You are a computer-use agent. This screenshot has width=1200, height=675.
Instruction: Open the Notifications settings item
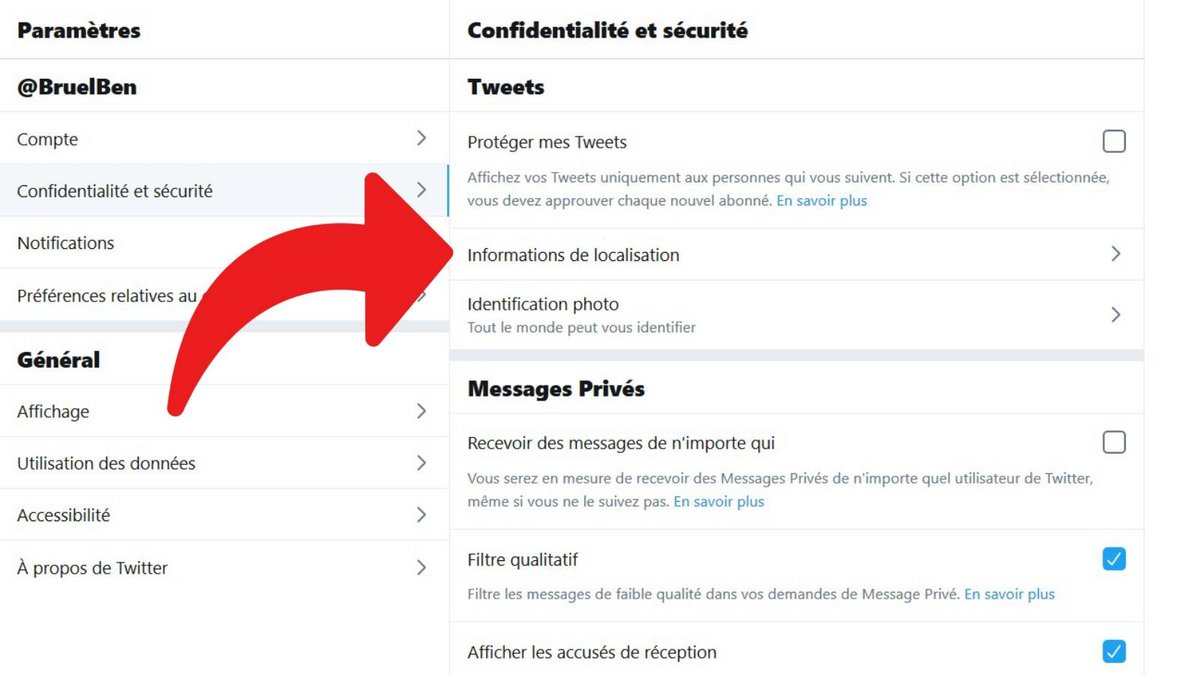click(224, 243)
